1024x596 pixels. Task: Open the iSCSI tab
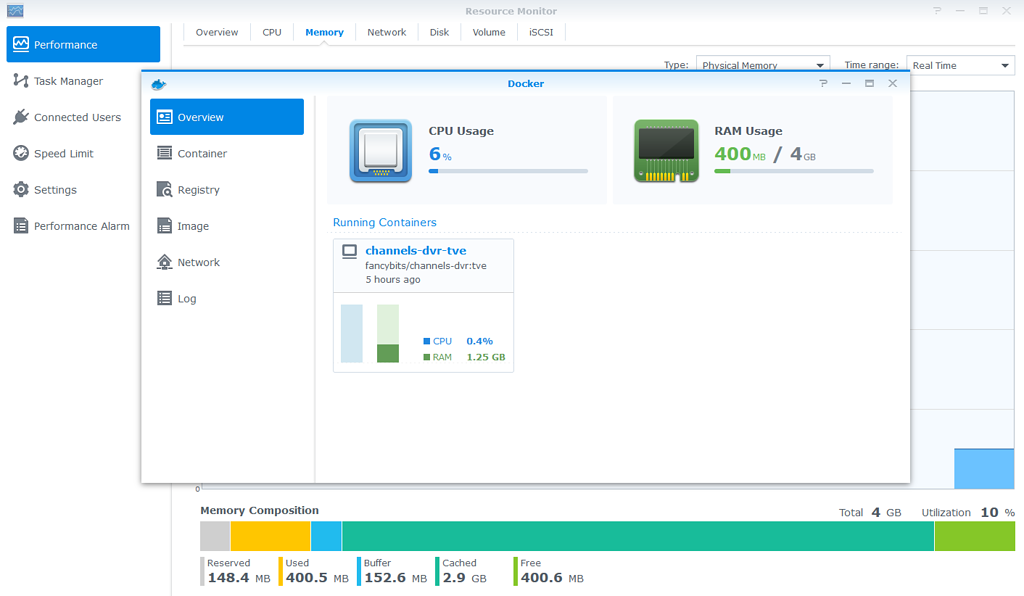coord(541,31)
